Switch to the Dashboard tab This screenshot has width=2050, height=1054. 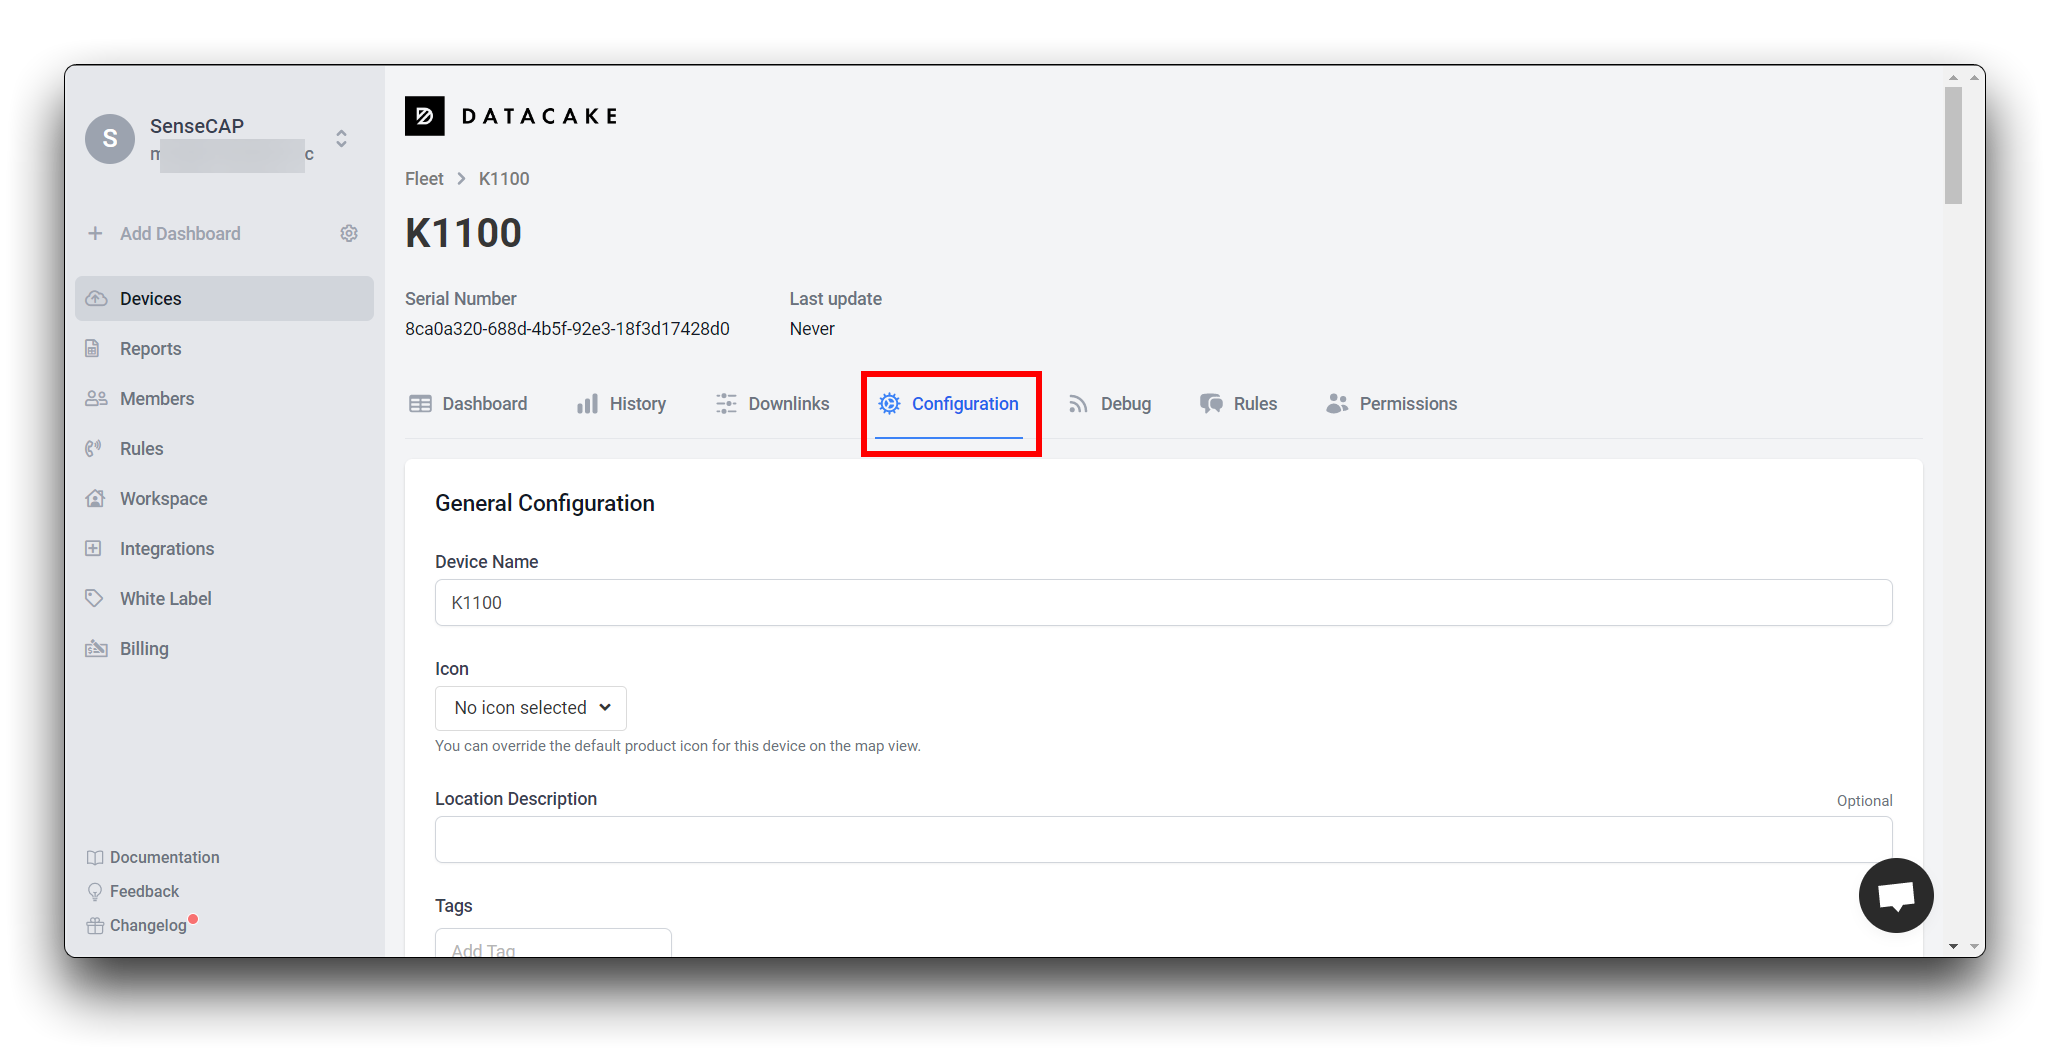coord(468,404)
